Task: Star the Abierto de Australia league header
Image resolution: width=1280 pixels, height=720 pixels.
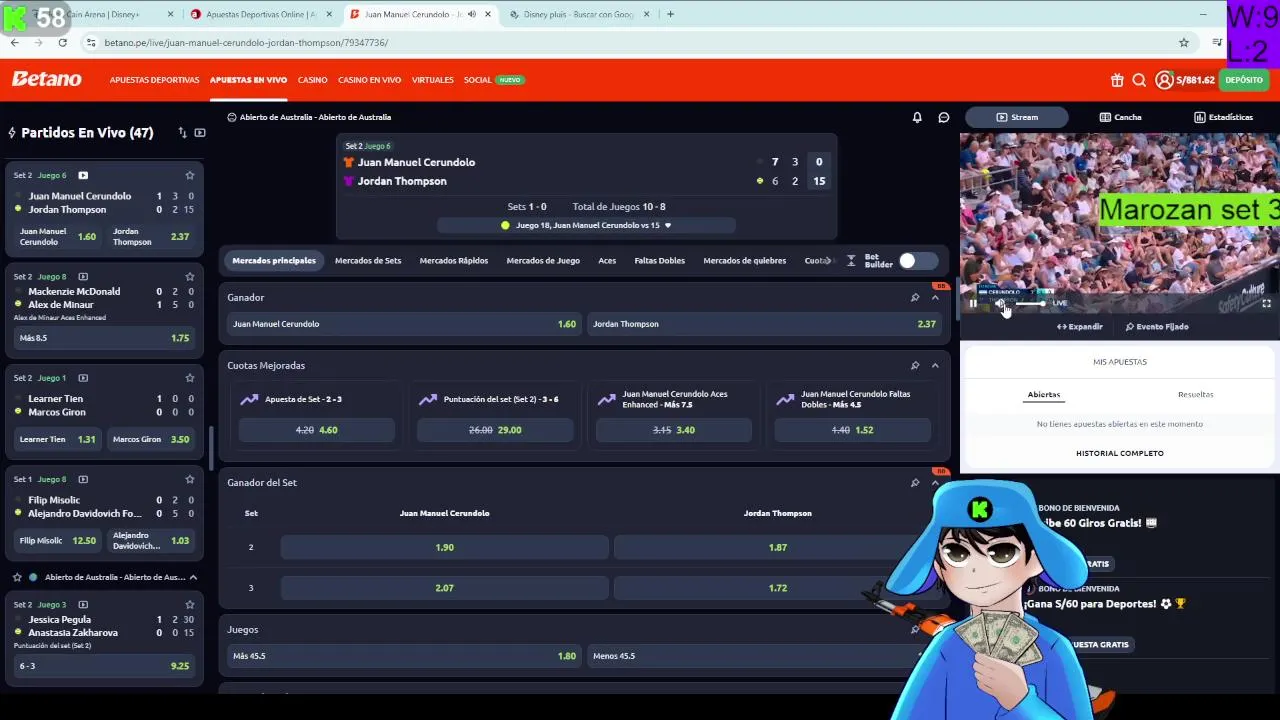Action: pyautogui.click(x=17, y=577)
